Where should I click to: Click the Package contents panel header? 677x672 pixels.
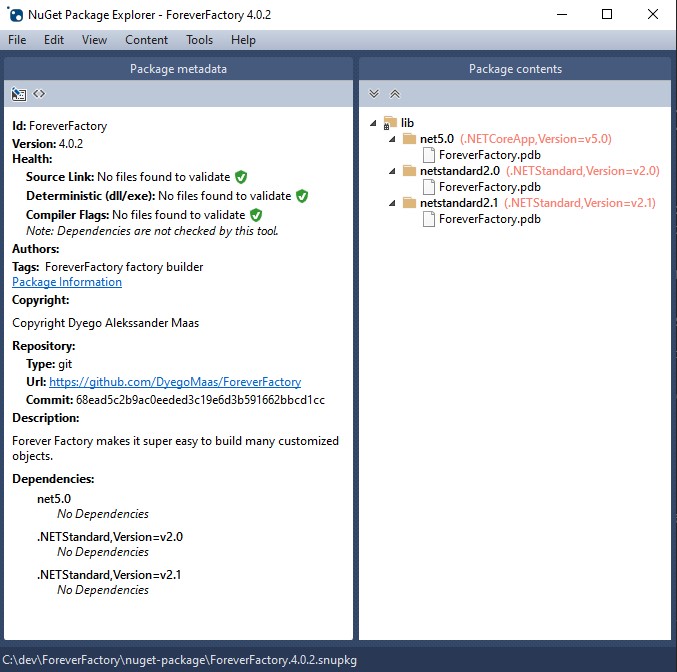coord(515,69)
